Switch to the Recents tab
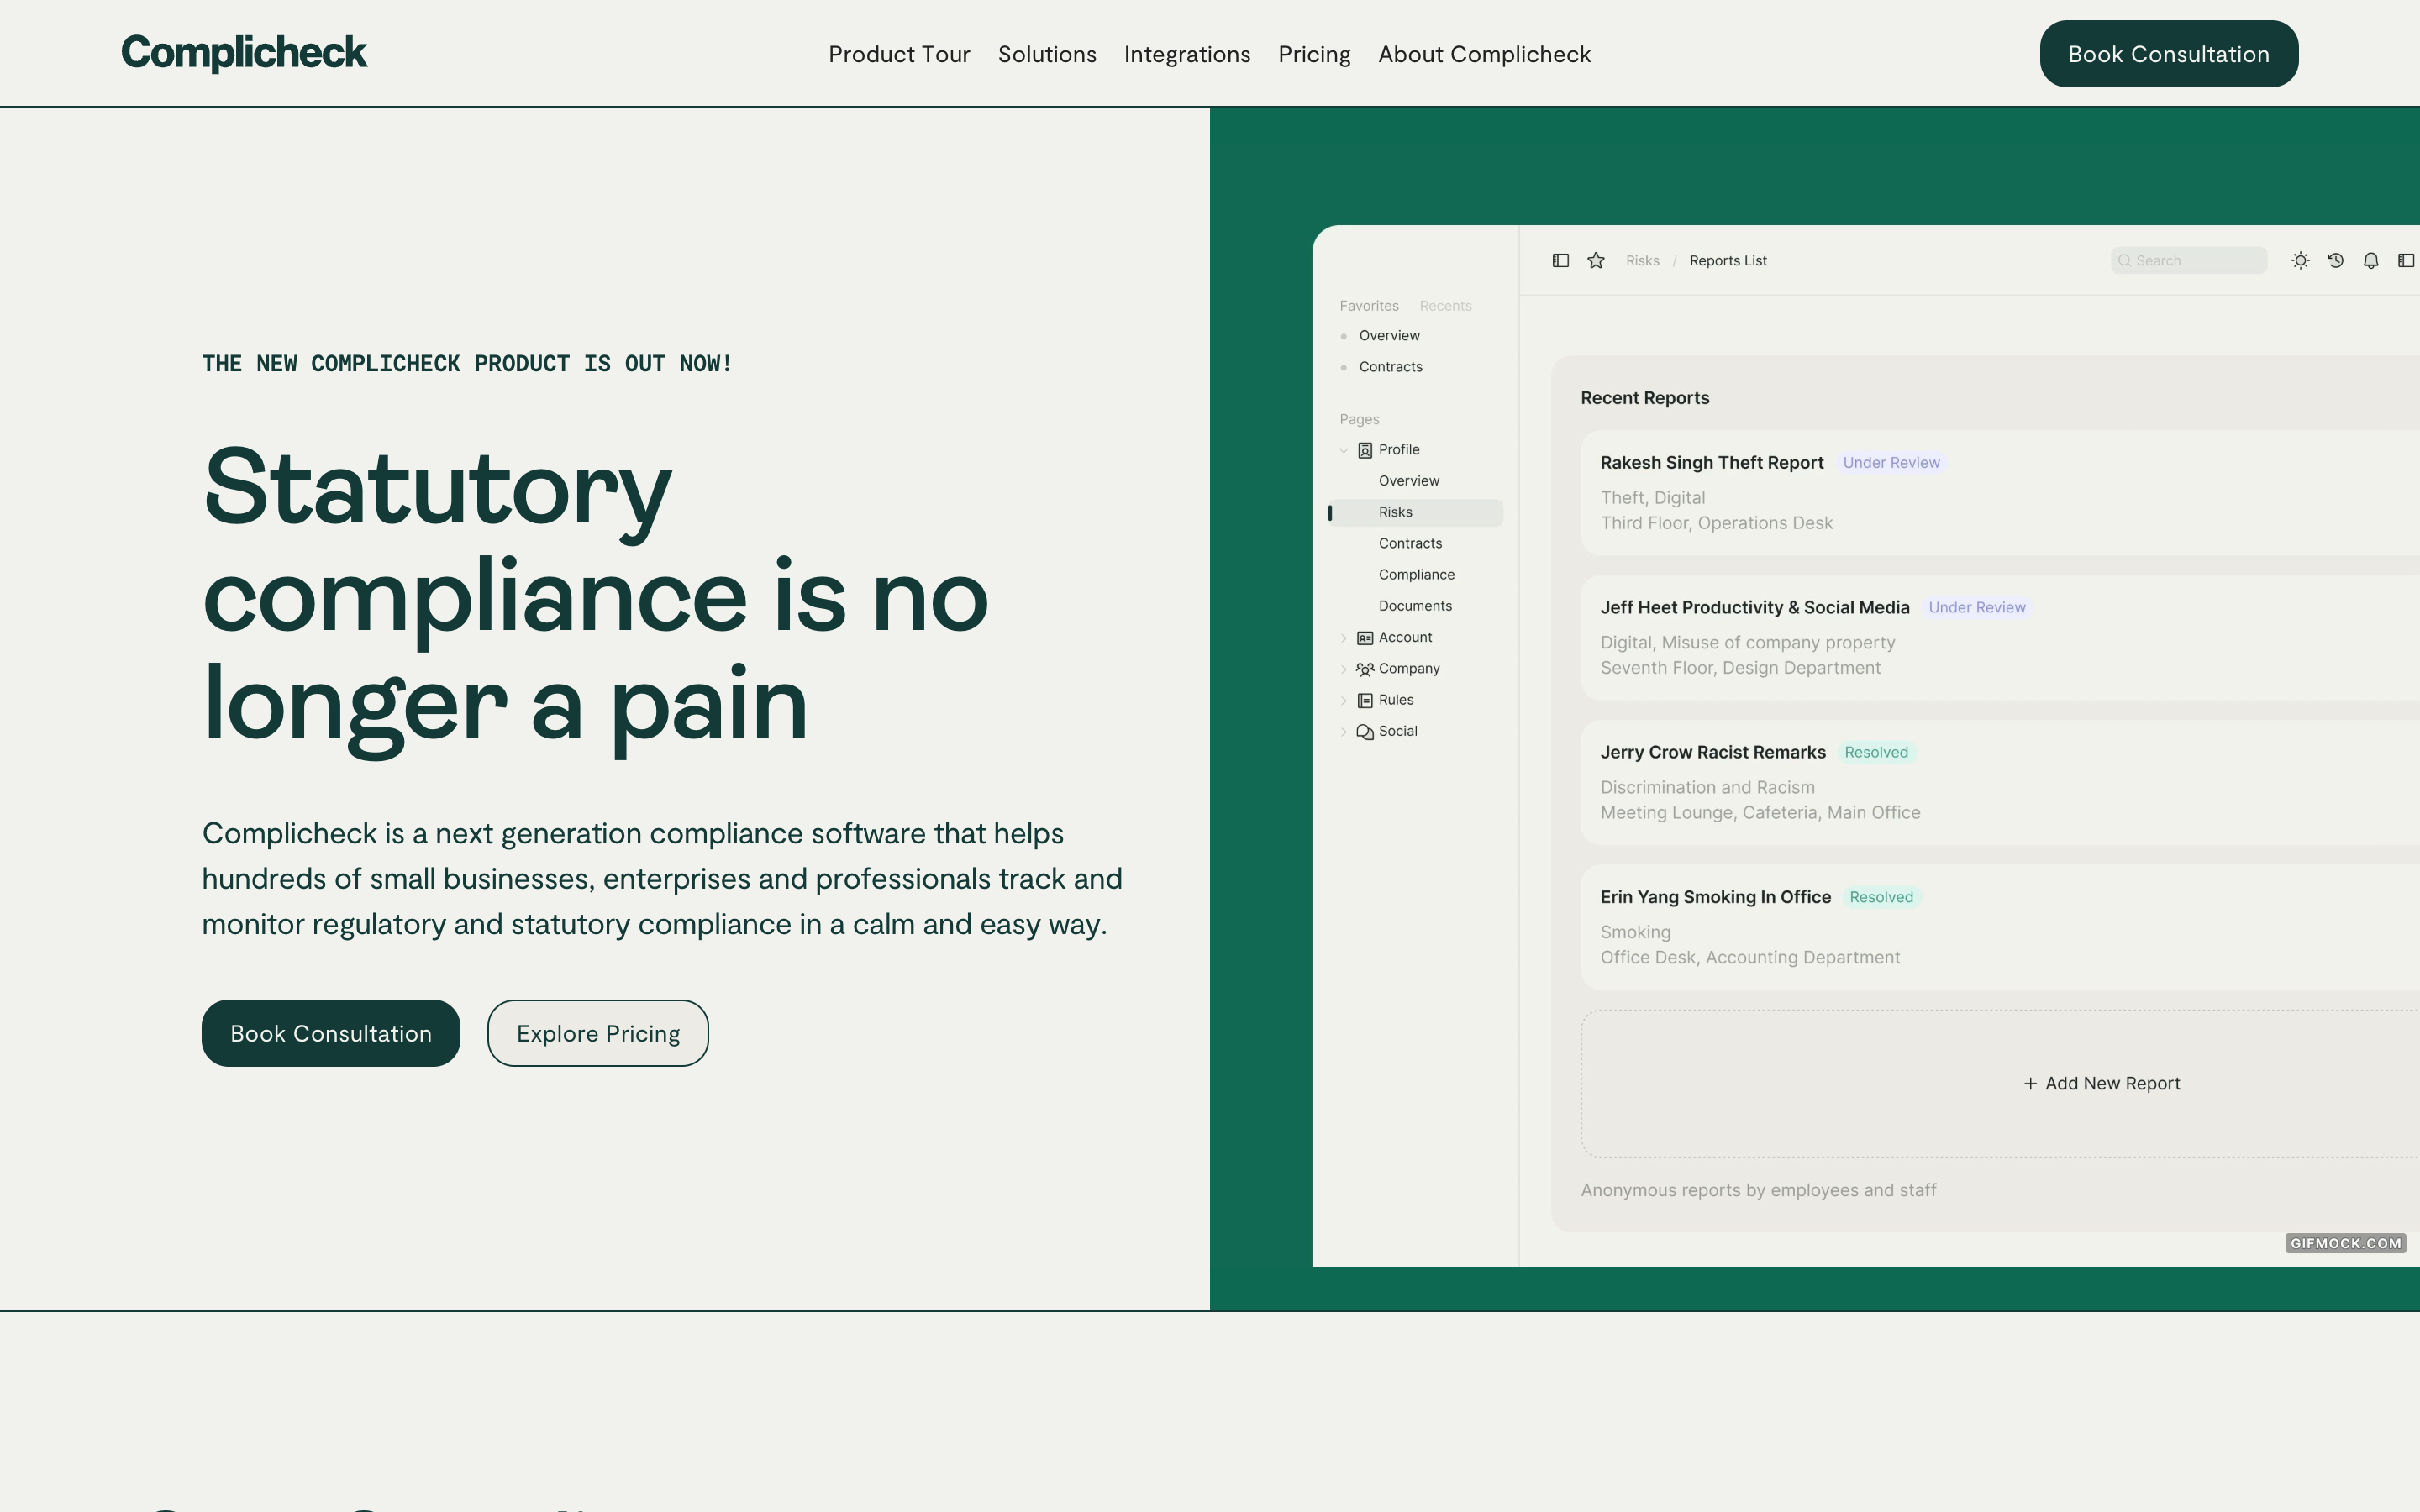 1445,306
